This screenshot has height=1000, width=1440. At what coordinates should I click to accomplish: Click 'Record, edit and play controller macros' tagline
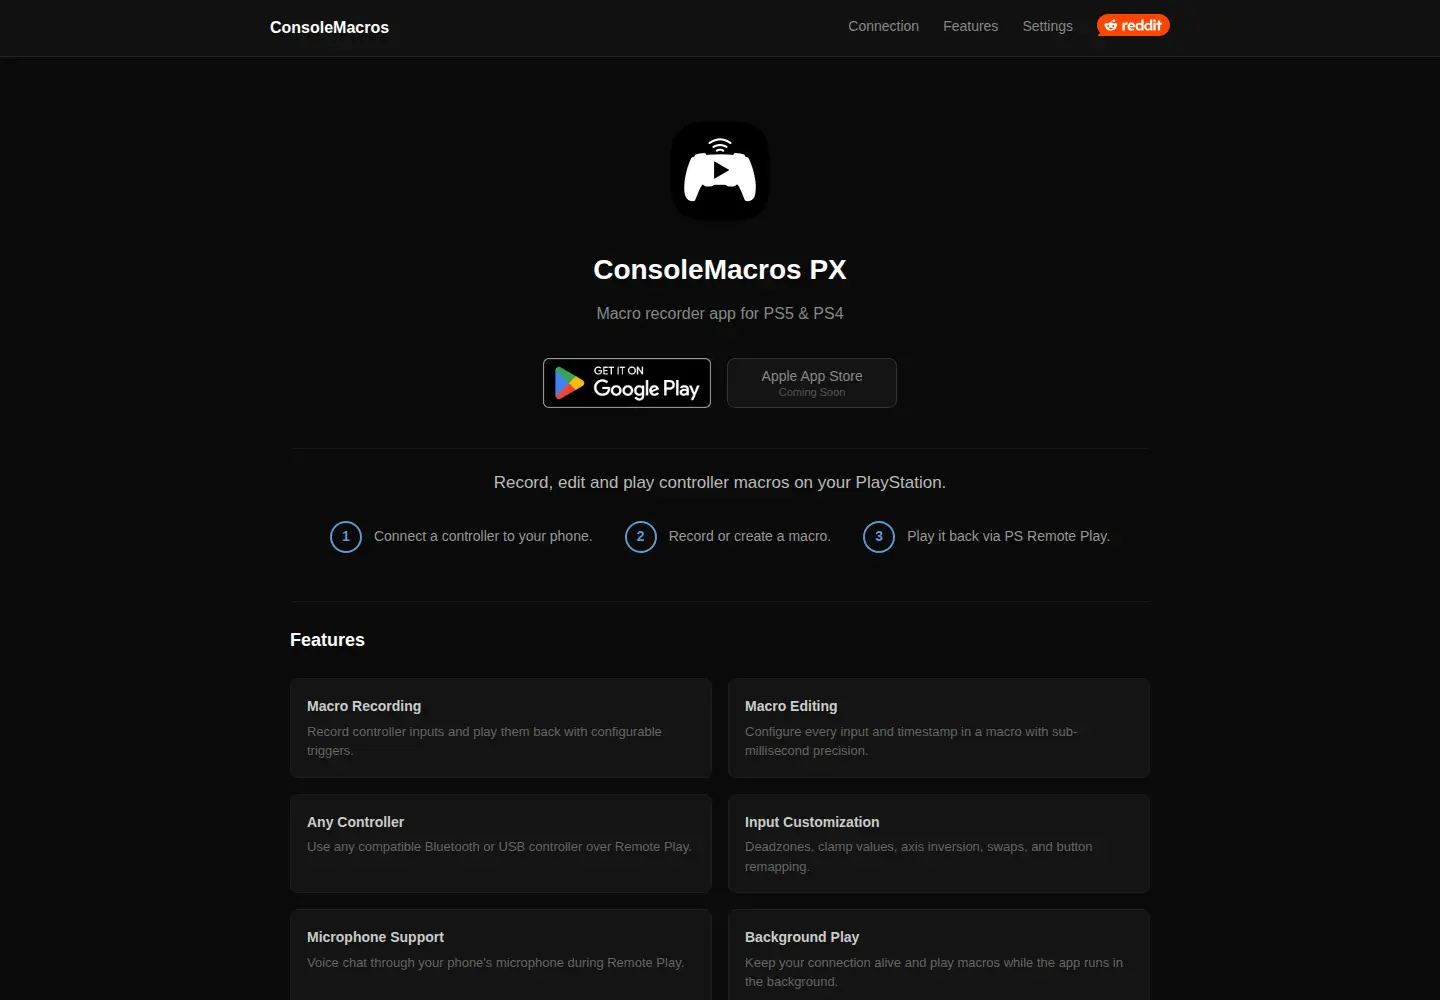[x=720, y=482]
